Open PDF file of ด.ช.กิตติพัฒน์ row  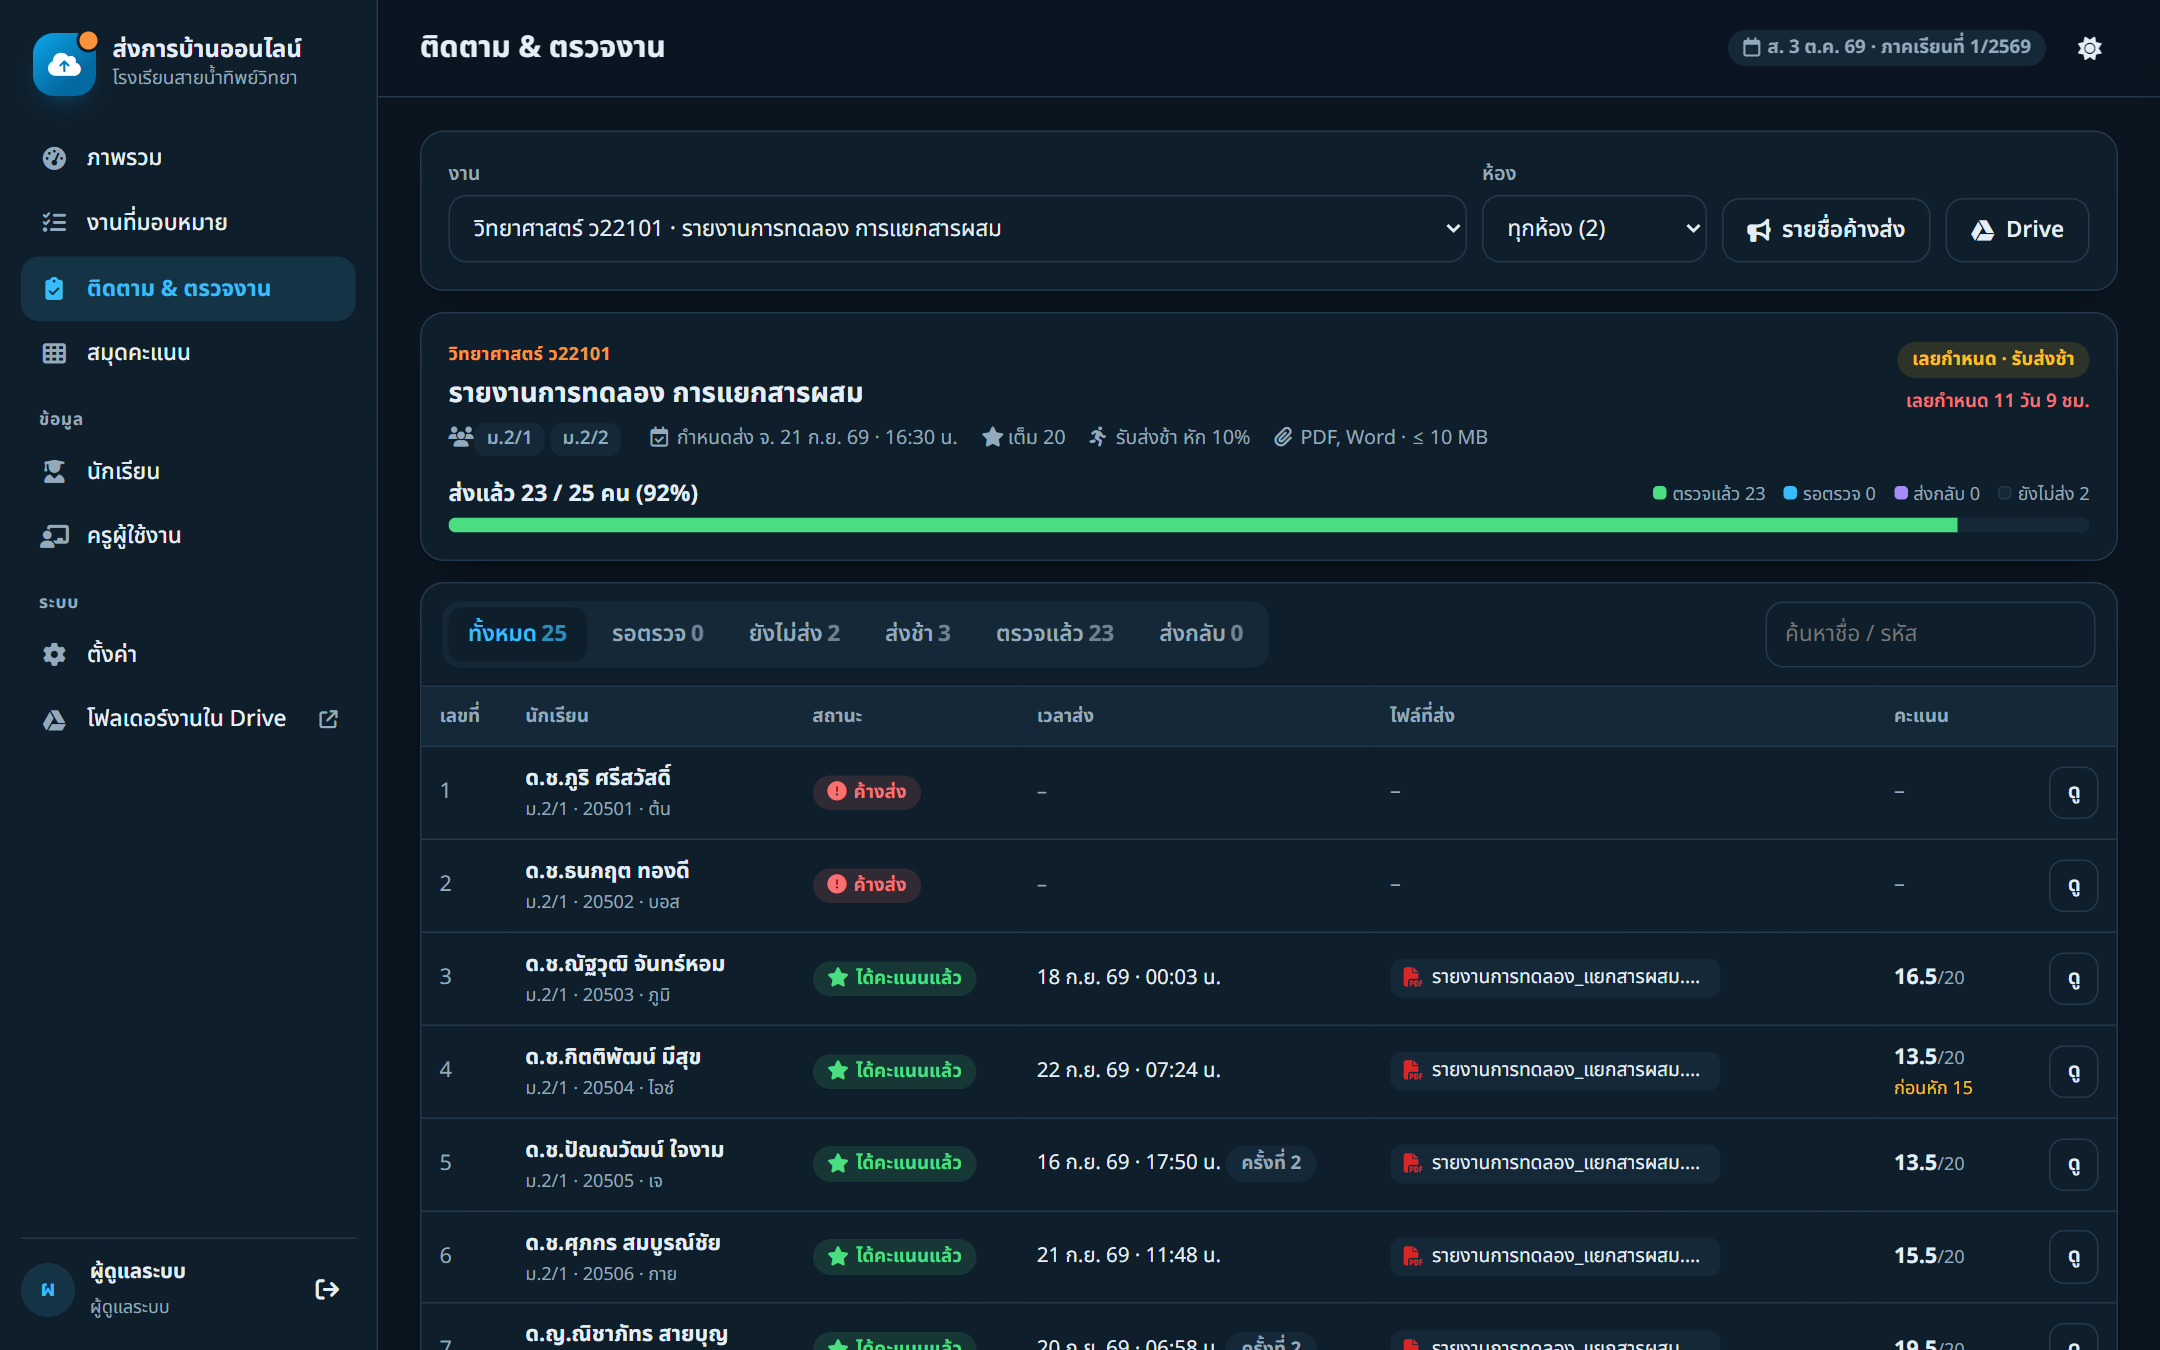(x=1555, y=1070)
